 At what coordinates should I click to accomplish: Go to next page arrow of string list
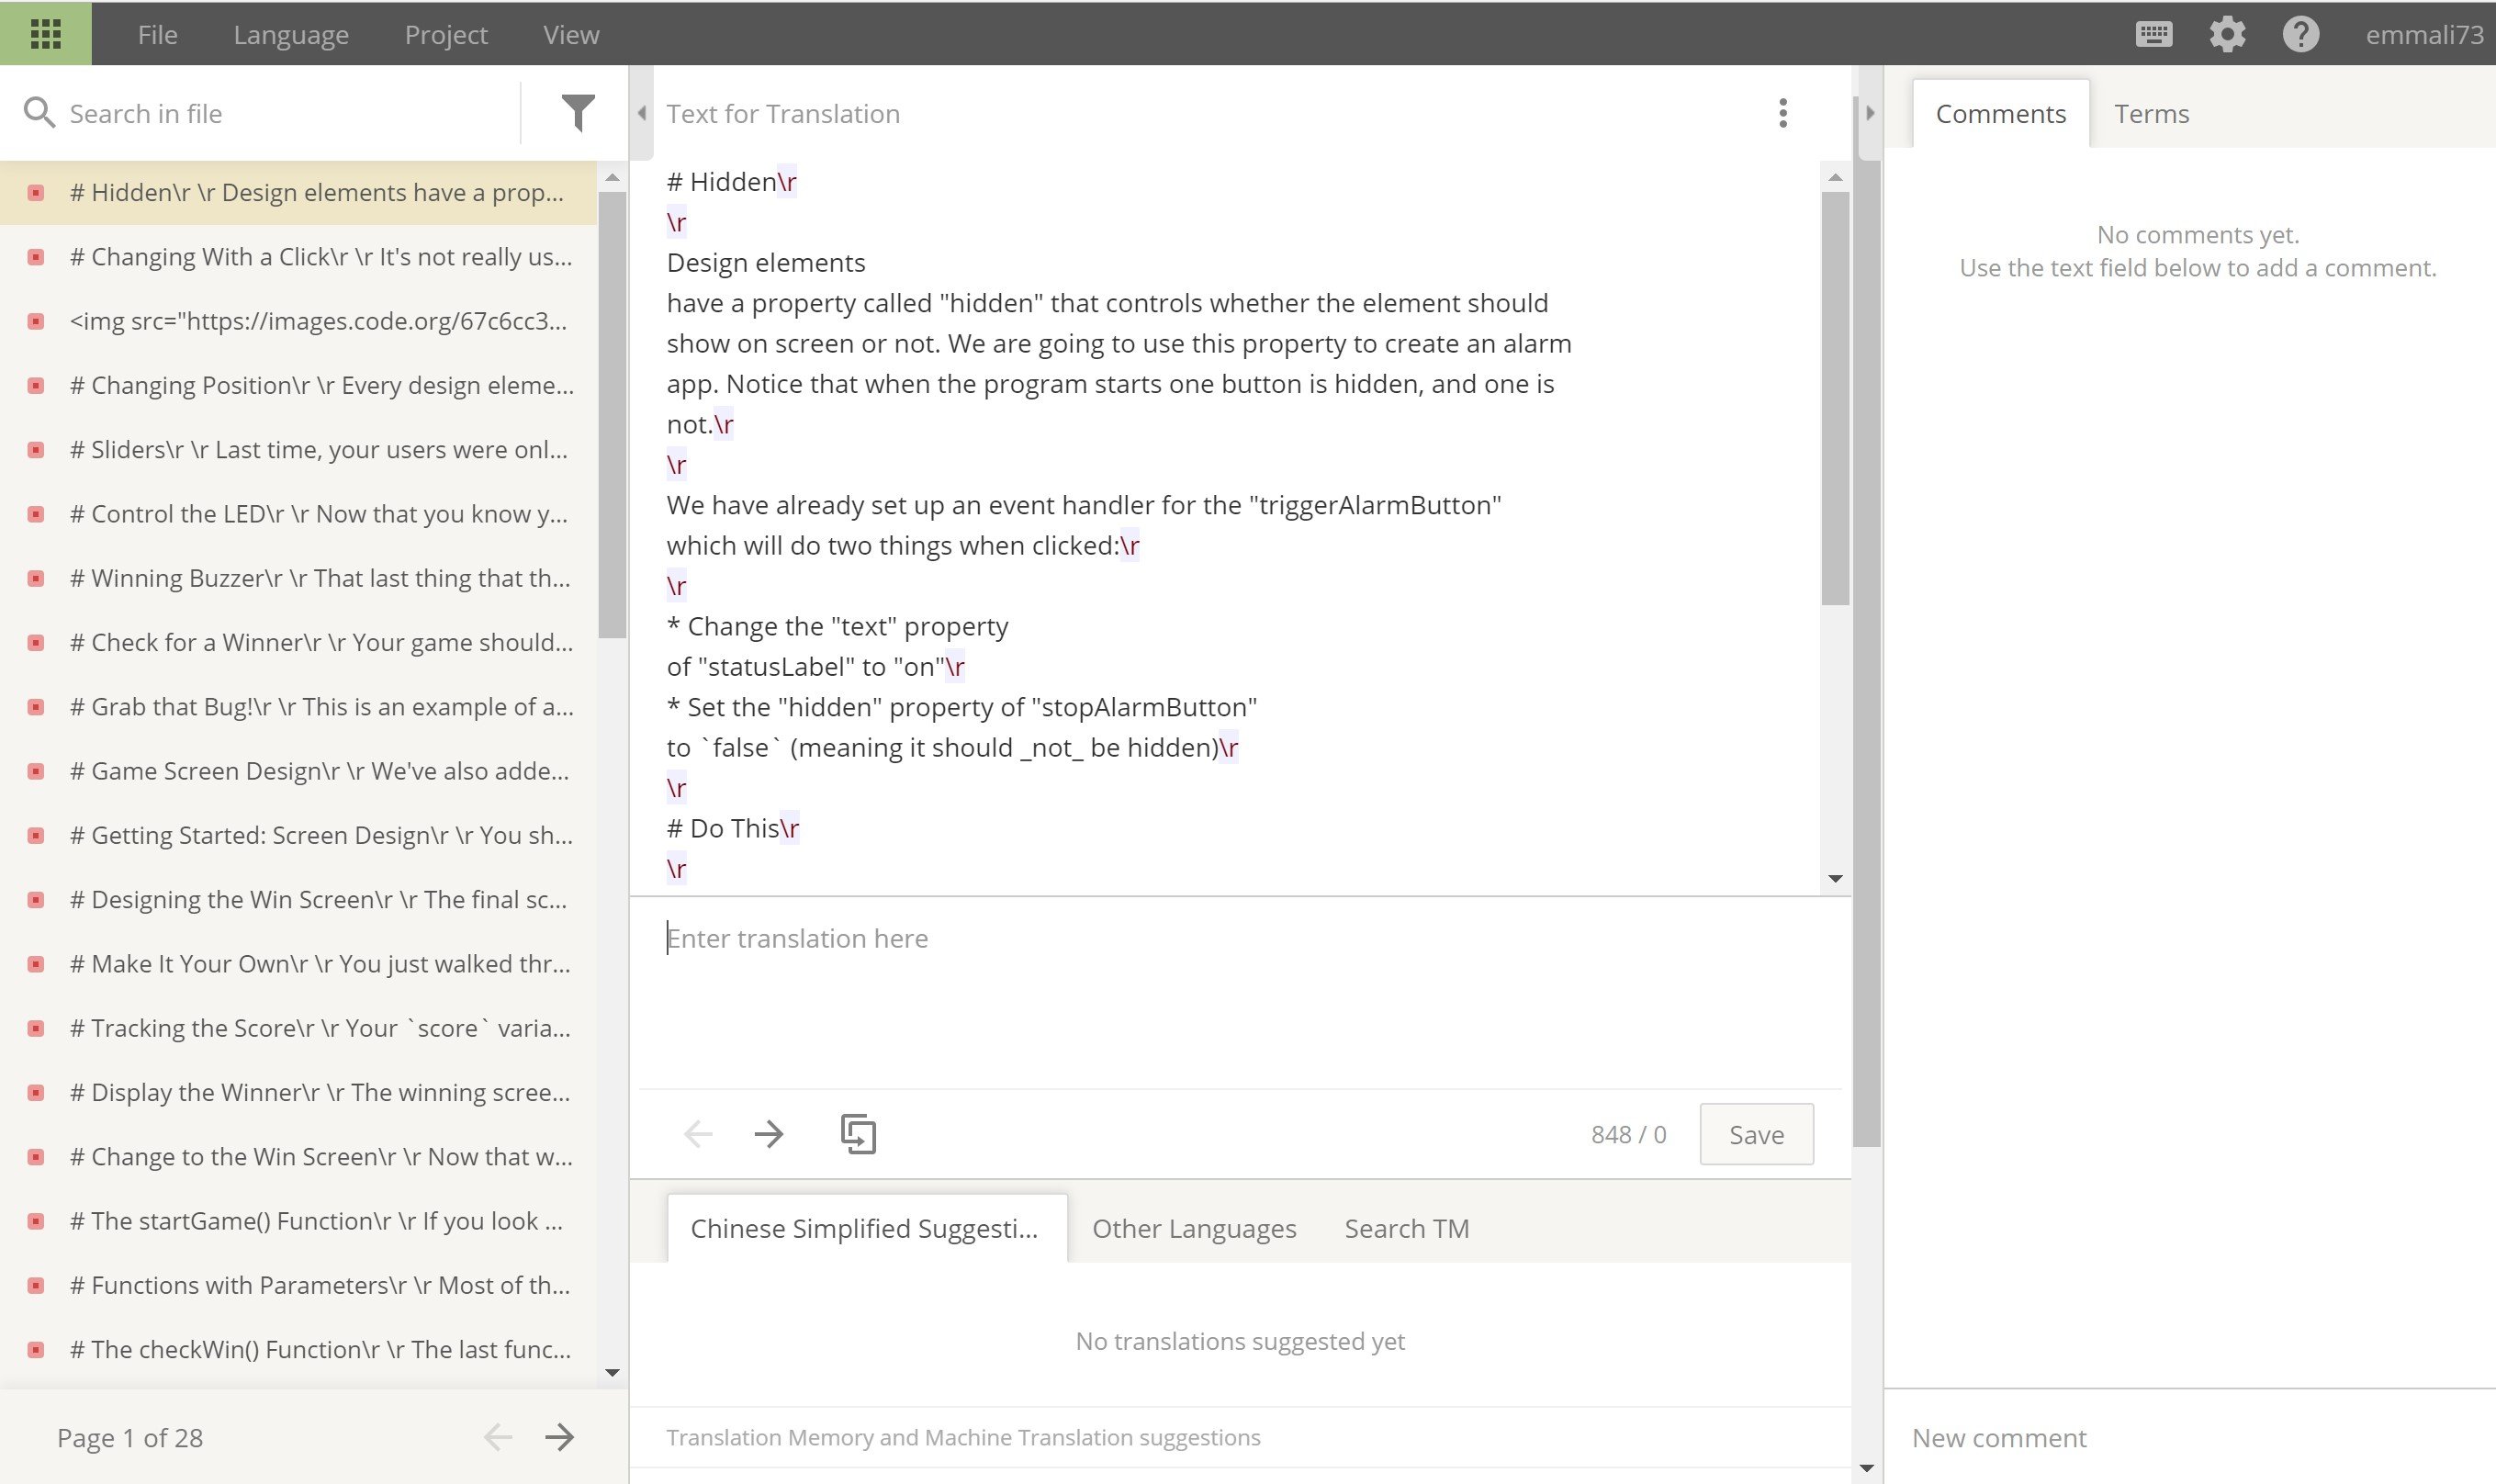coord(560,1437)
